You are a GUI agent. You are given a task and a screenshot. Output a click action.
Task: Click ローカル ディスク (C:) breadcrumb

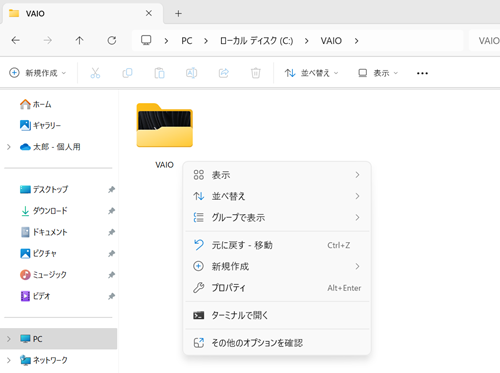pyautogui.click(x=256, y=41)
